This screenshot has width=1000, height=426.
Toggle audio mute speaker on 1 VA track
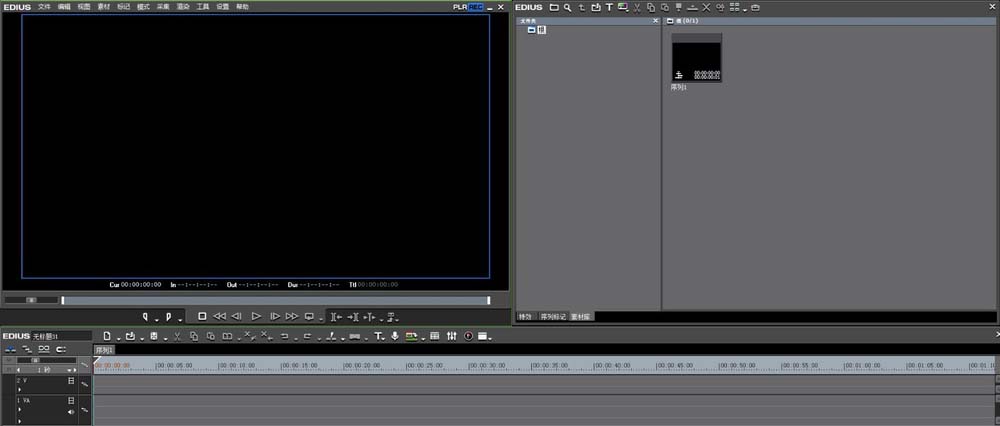tap(71, 411)
